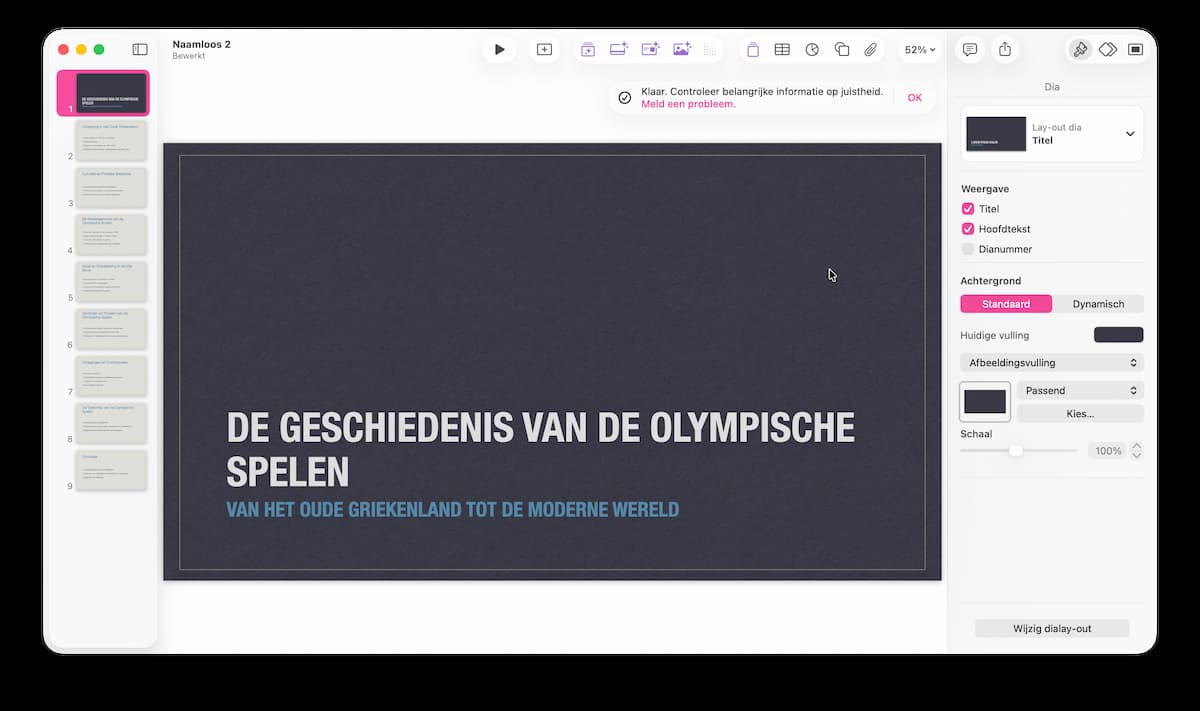Click the share icon in the toolbar
This screenshot has width=1200, height=711.
click(1005, 49)
